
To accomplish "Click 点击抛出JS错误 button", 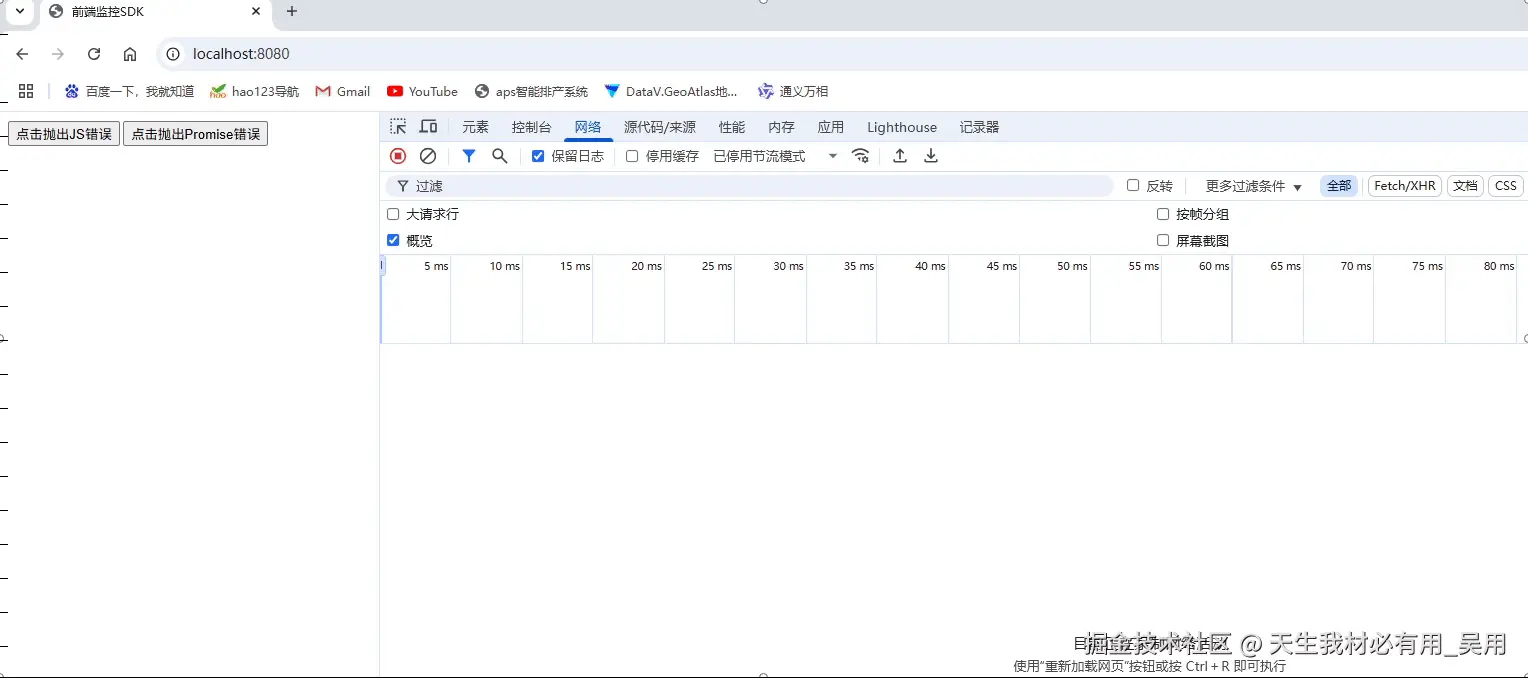I will click(x=64, y=134).
